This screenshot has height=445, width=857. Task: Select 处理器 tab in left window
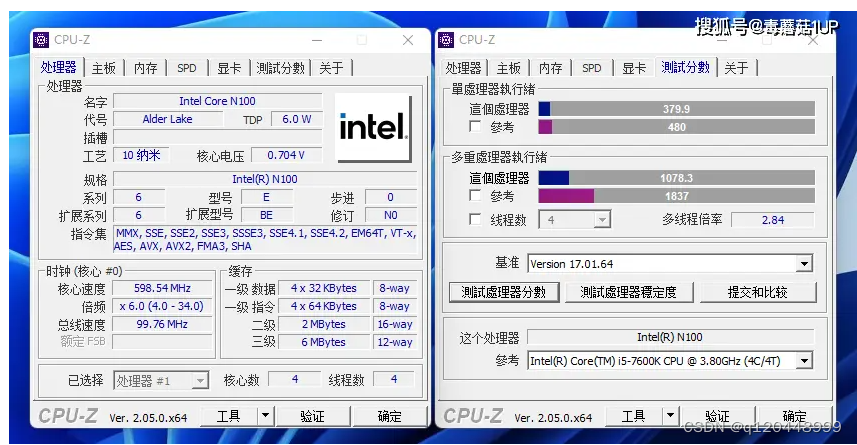(58, 67)
